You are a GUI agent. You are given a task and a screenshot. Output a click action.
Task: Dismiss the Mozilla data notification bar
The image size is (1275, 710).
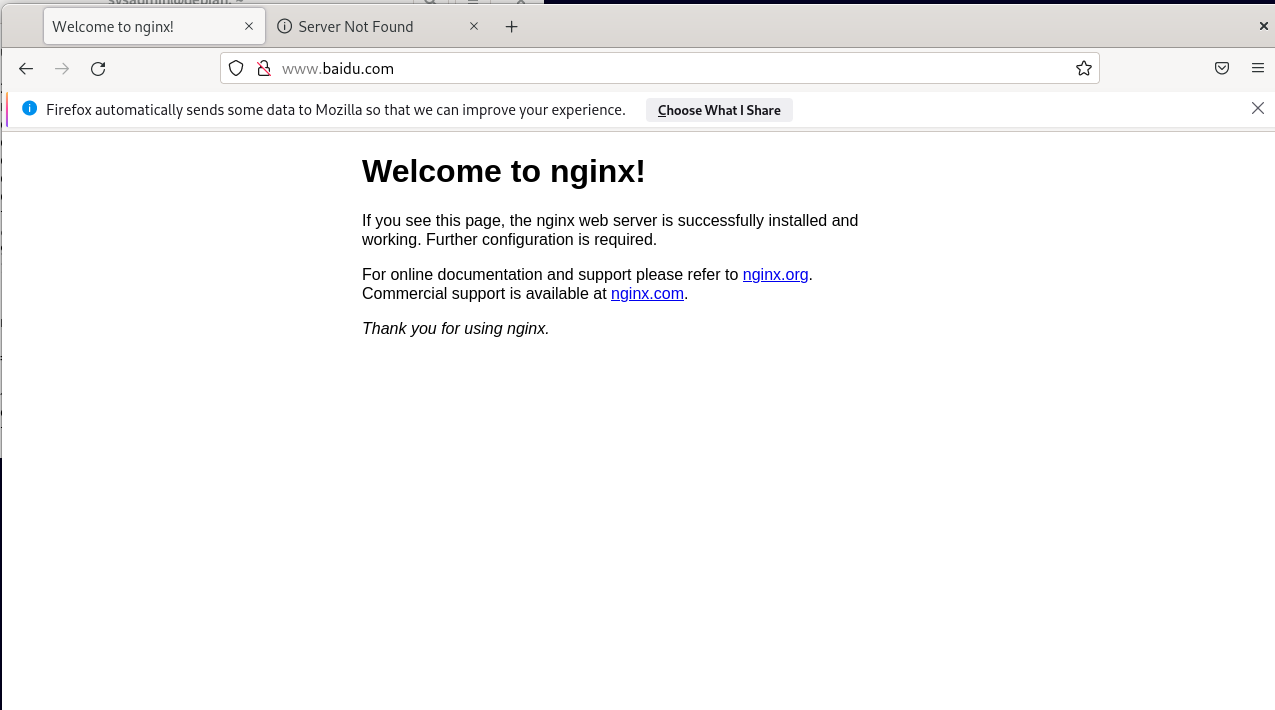(x=1258, y=108)
